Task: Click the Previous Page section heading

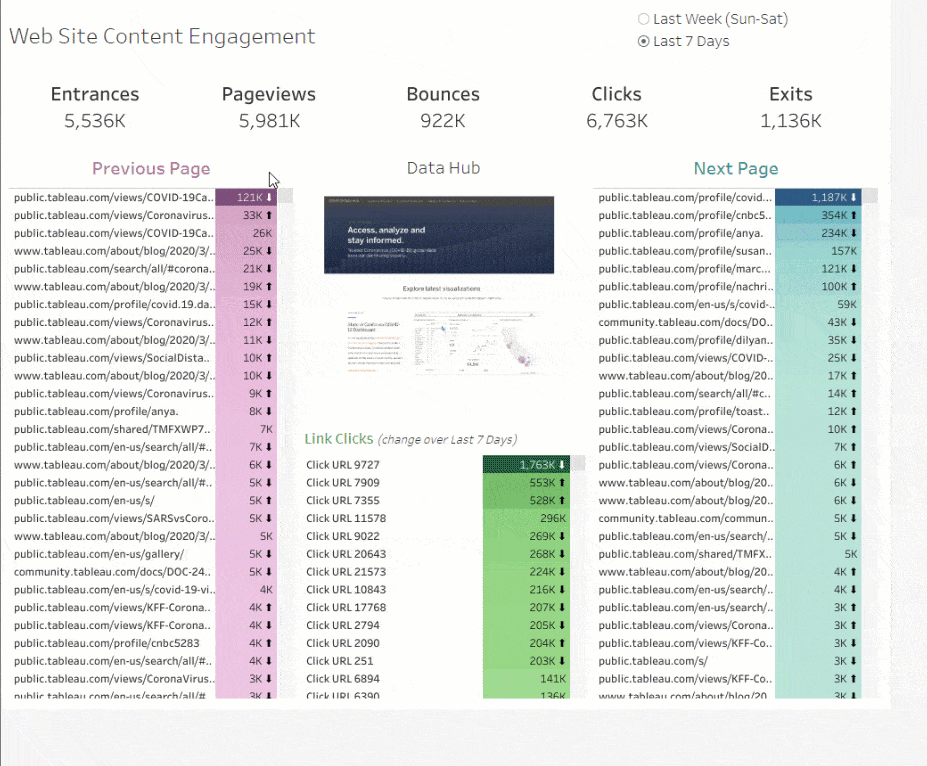Action: (x=151, y=169)
